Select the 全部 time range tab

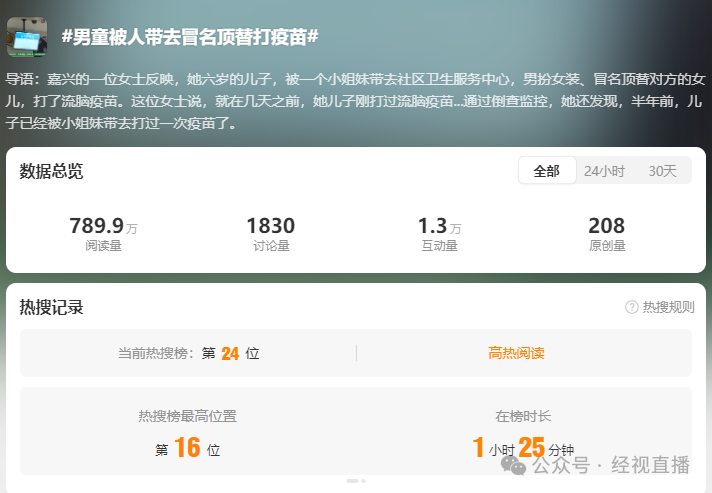point(546,171)
